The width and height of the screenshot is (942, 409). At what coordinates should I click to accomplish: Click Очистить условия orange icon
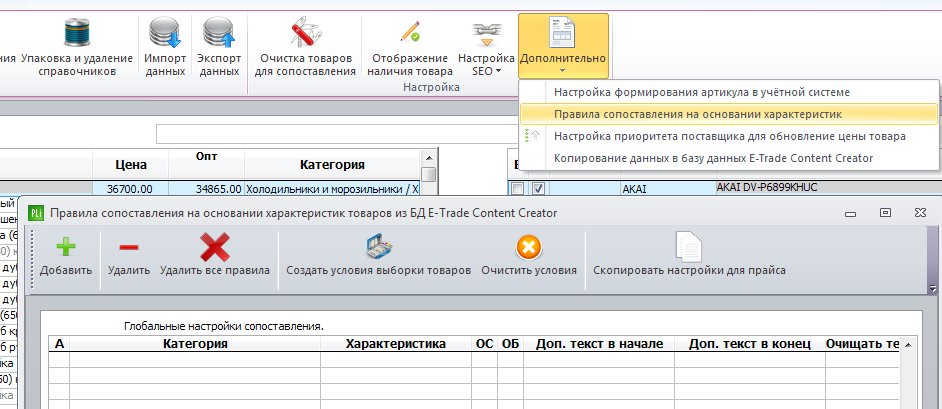(529, 248)
